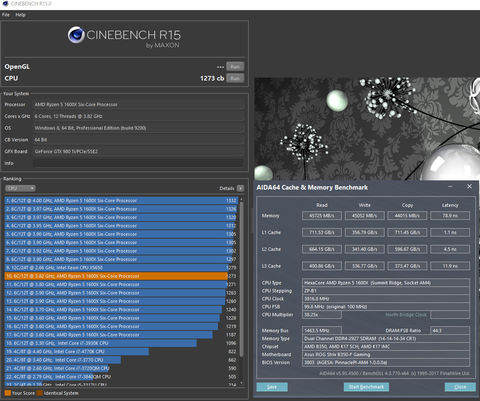480x401 pixels.
Task: Click the Cinebench R15 sphere logo
Action: point(76,35)
